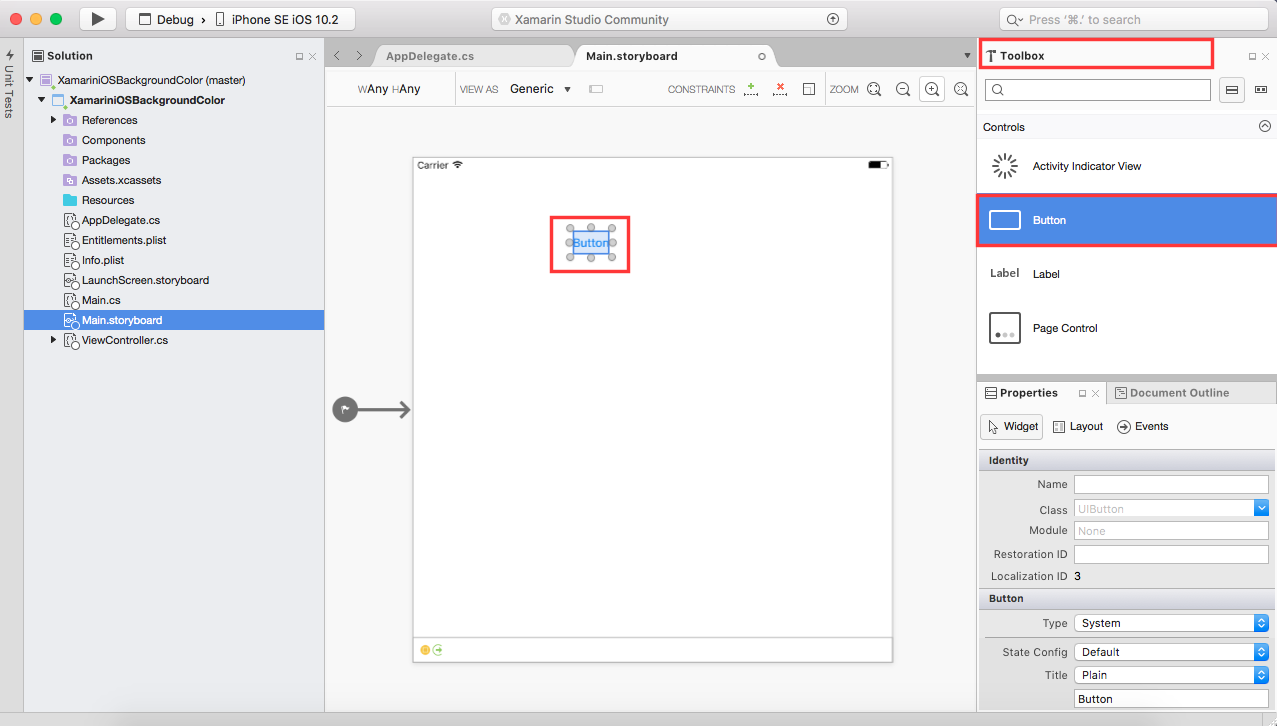Image resolution: width=1277 pixels, height=726 pixels.
Task: Select the Label control in Toolbox
Action: pos(1127,274)
